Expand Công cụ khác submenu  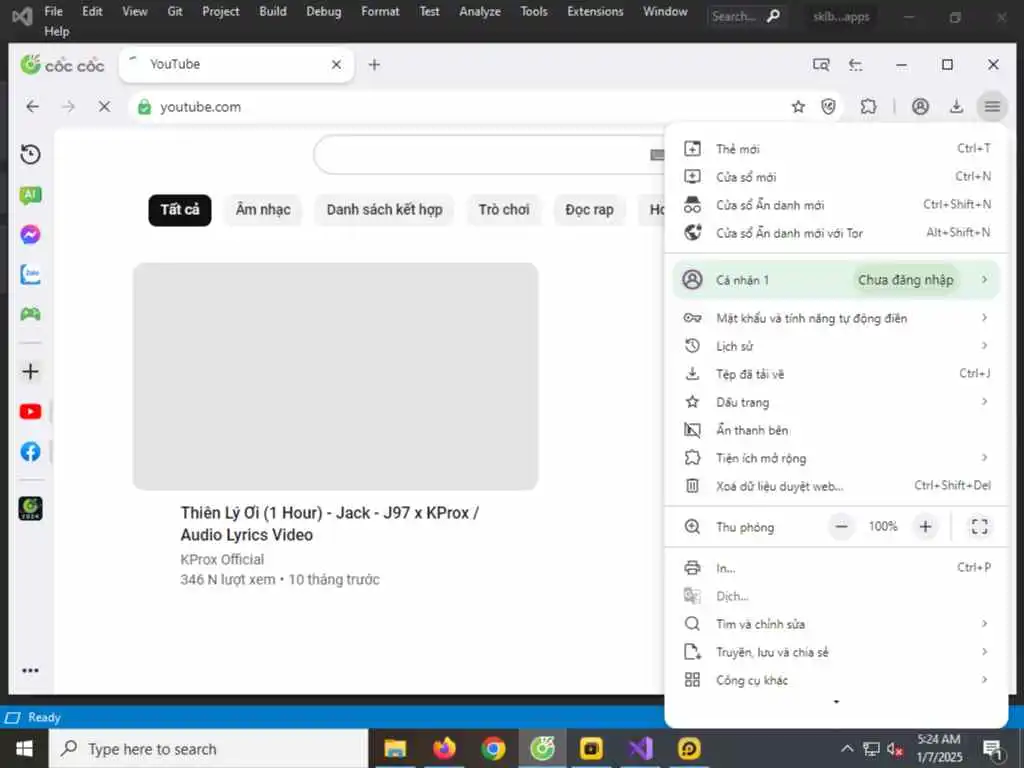point(836,680)
